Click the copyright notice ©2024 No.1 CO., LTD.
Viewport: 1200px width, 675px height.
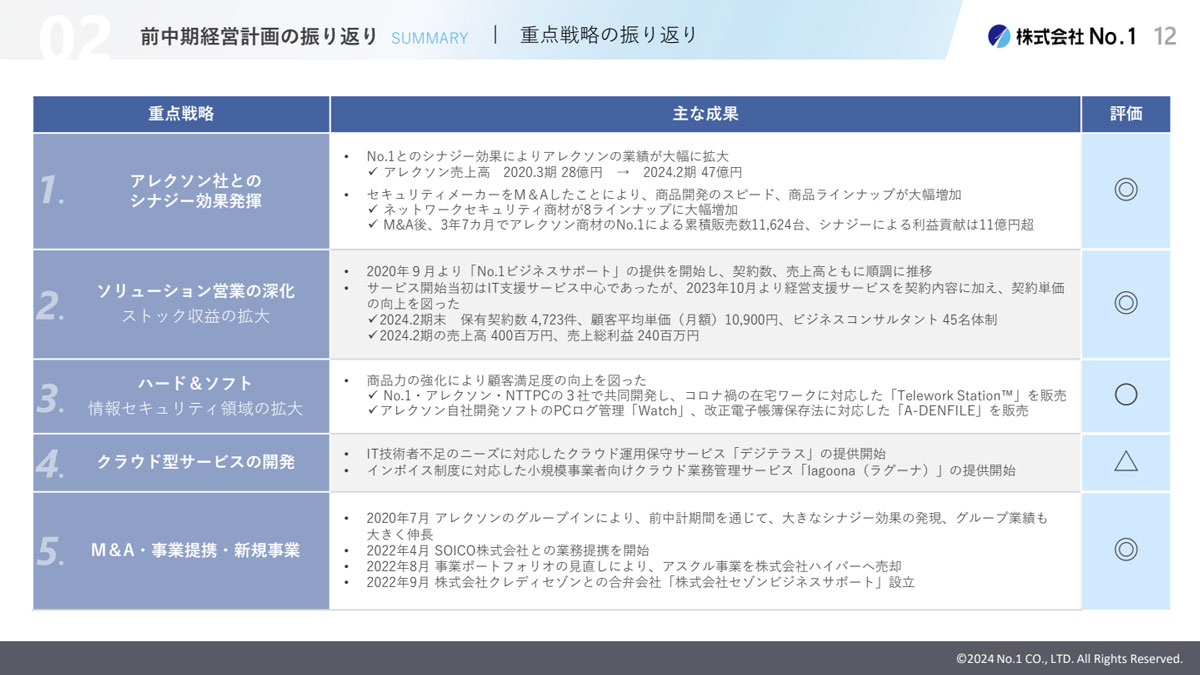pyautogui.click(x=1069, y=658)
